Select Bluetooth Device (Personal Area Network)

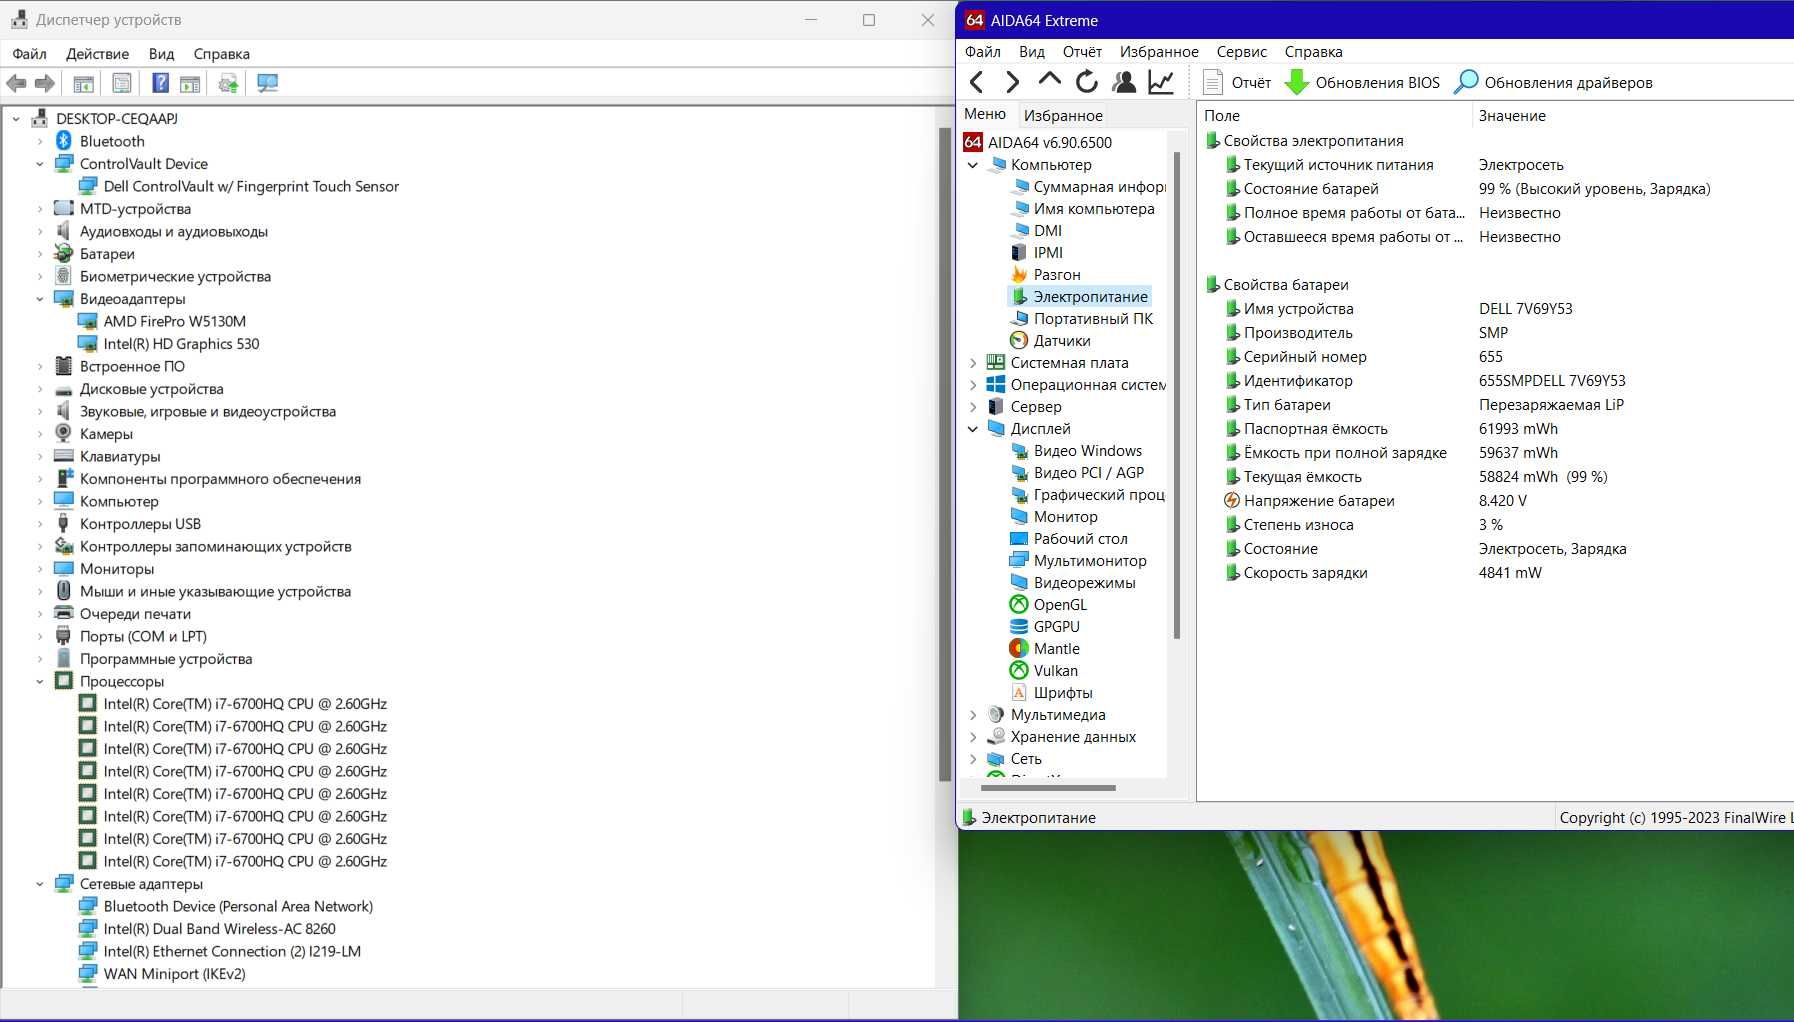tap(238, 906)
